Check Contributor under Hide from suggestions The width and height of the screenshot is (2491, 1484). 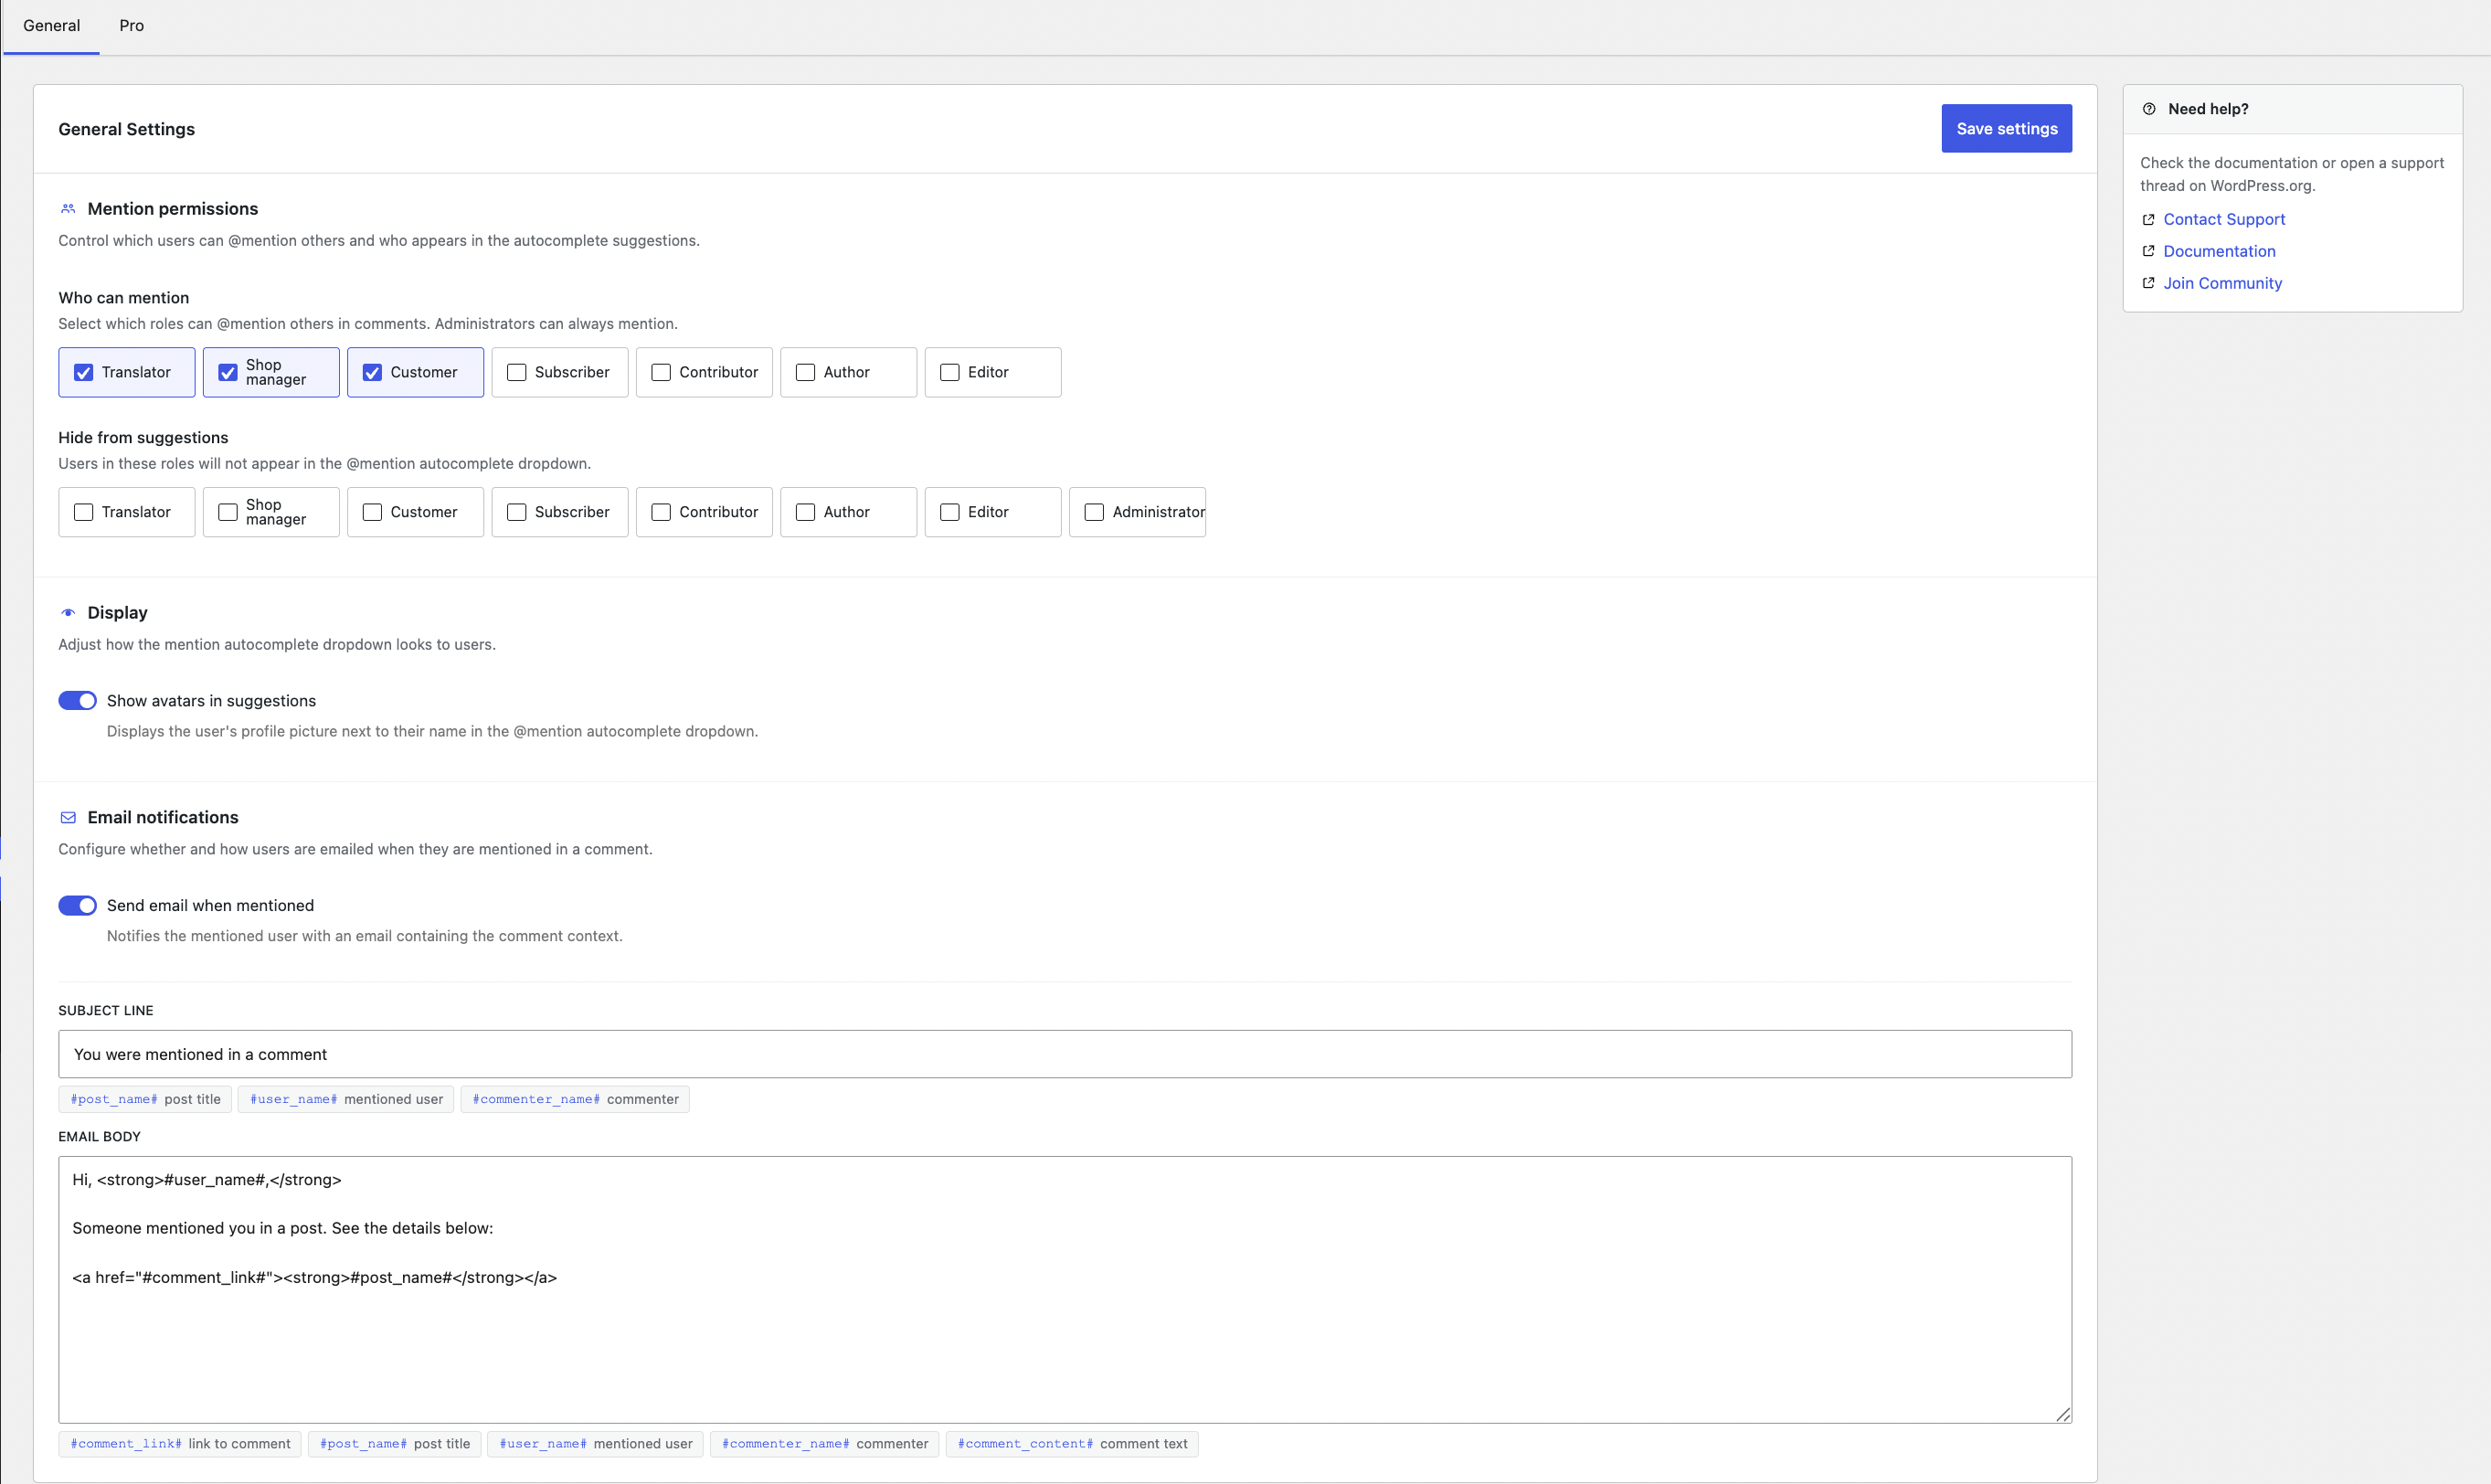click(x=661, y=513)
